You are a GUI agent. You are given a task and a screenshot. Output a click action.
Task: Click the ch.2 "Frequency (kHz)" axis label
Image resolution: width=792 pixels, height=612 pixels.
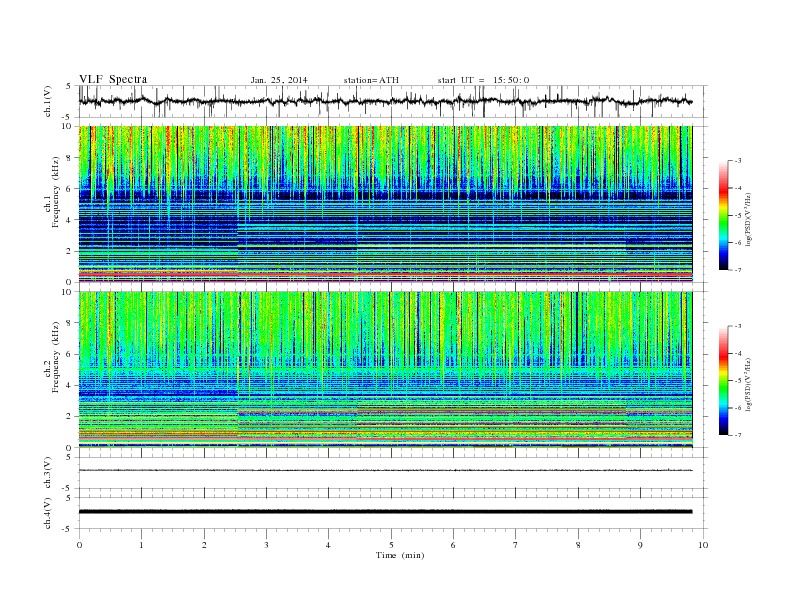tap(56, 356)
